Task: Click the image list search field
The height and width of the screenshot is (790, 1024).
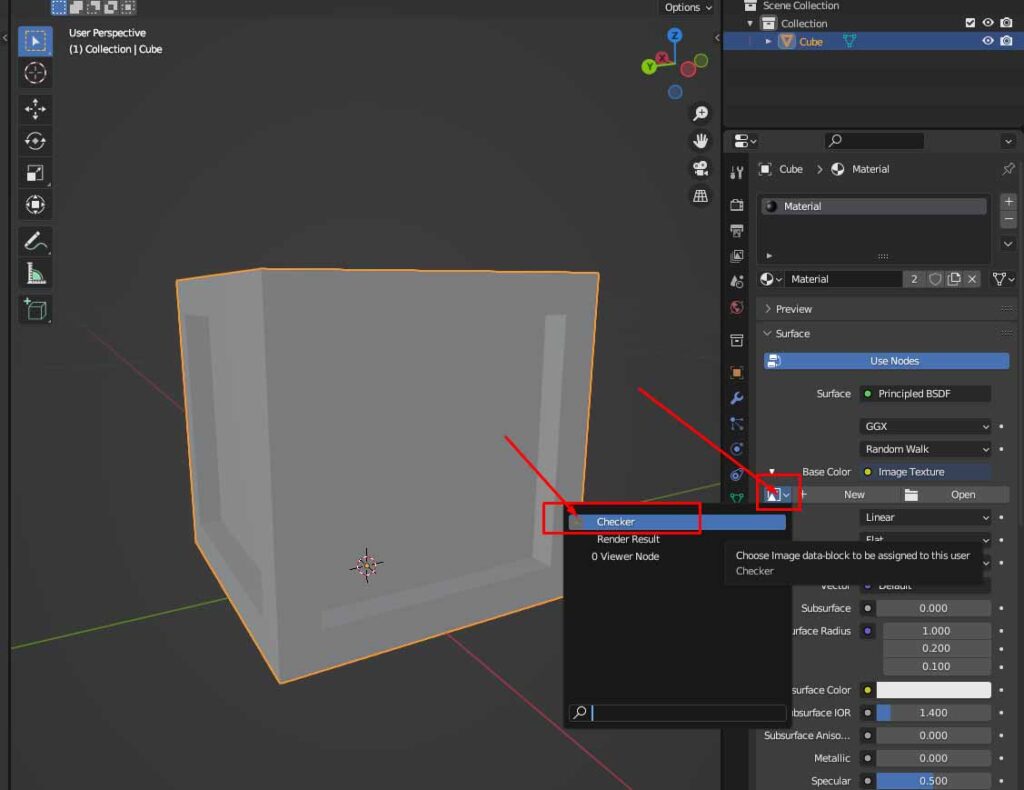Action: click(x=677, y=713)
